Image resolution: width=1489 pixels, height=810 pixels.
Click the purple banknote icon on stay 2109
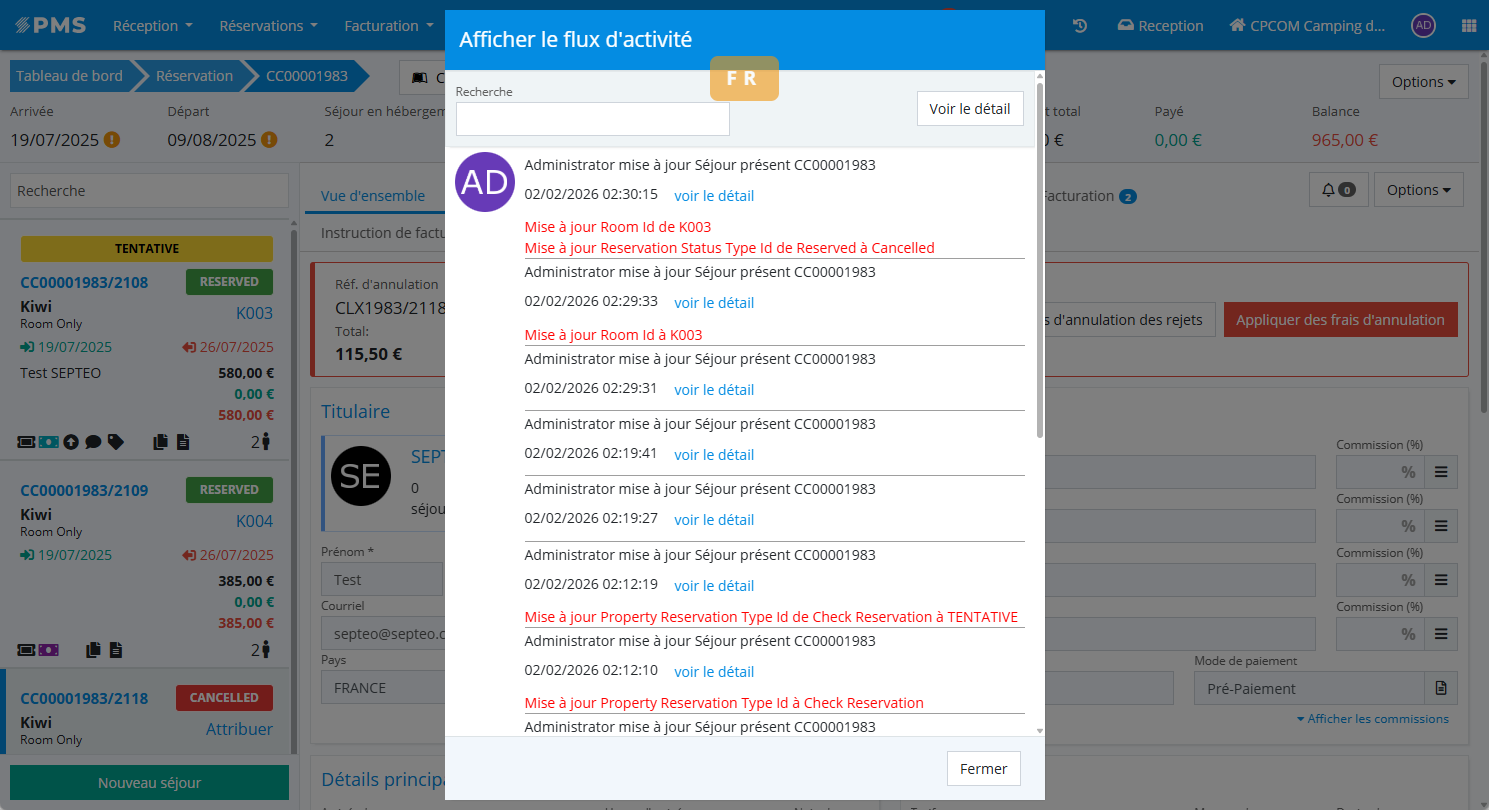click(49, 649)
